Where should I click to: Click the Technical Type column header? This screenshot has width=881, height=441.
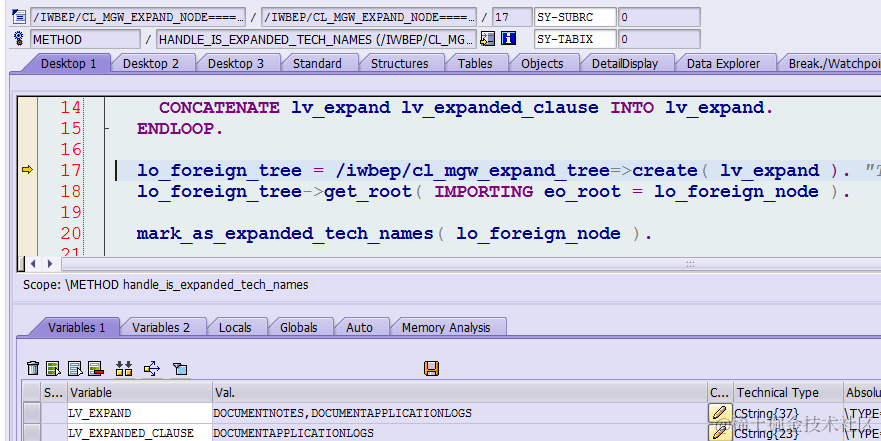[x=788, y=392]
